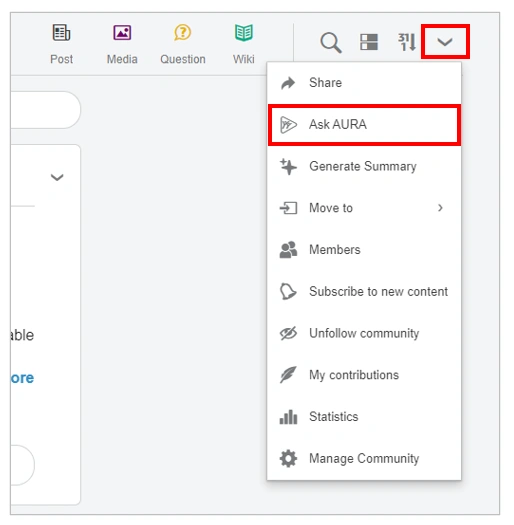View community Statistics
The height and width of the screenshot is (525, 514).
pyautogui.click(x=364, y=417)
